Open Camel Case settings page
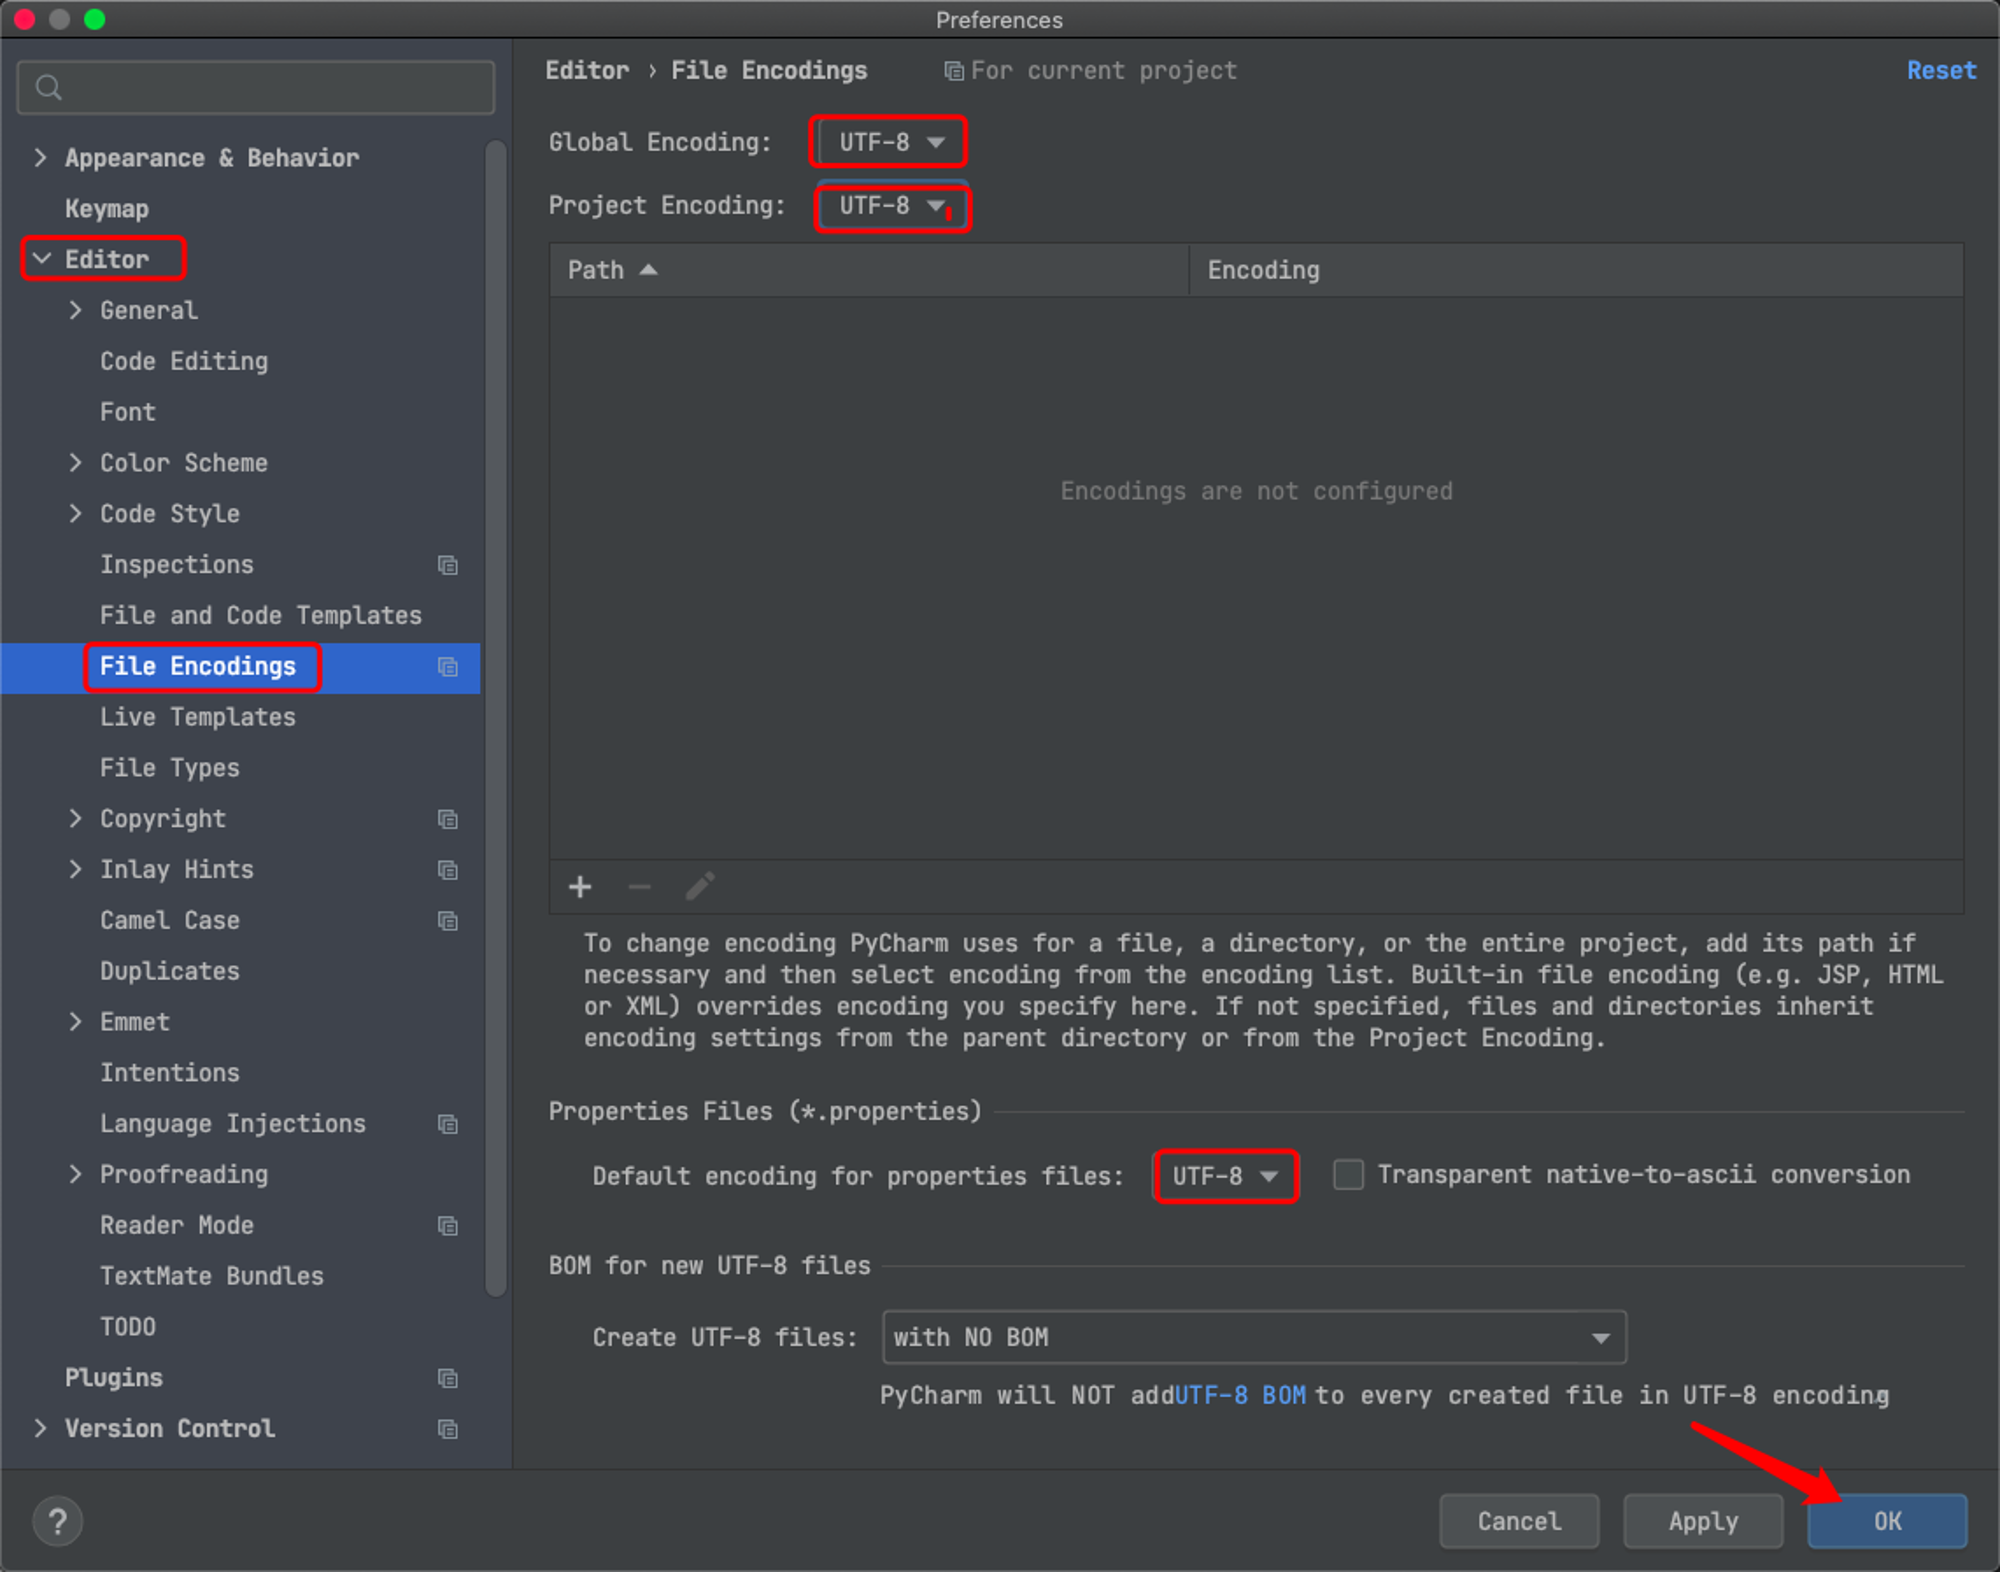Screen dimensions: 2000x1572 click(170, 921)
